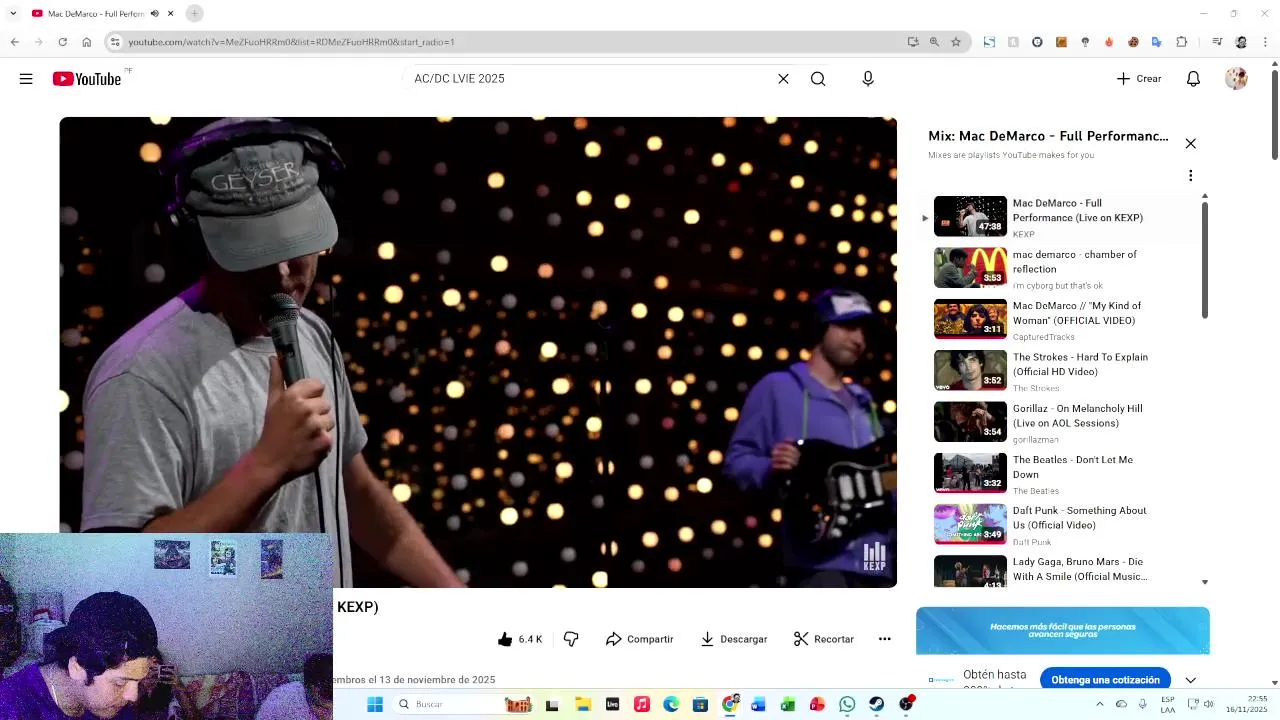Click the browser home icon
Screen dimensions: 1280x720
tap(86, 42)
